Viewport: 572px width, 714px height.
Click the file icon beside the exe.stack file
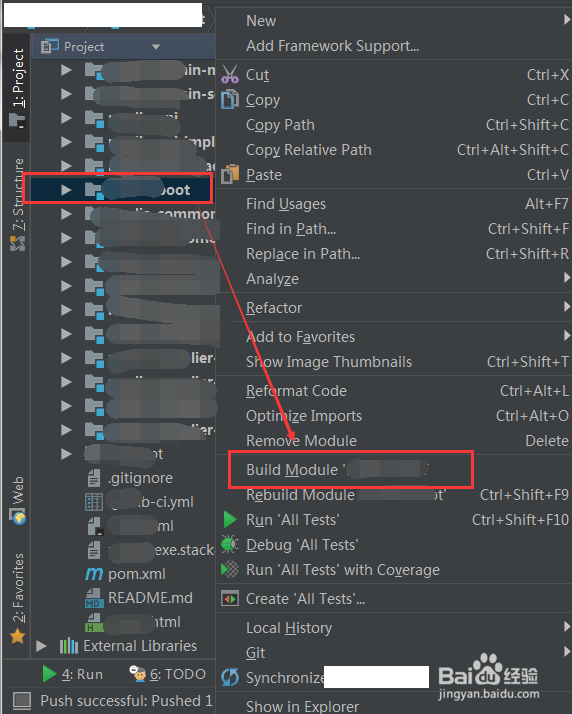tap(94, 550)
